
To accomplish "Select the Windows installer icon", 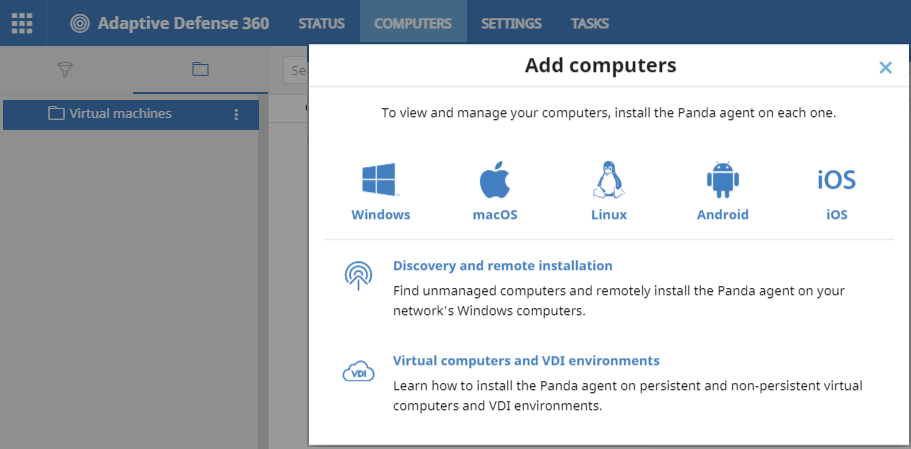I will (380, 181).
